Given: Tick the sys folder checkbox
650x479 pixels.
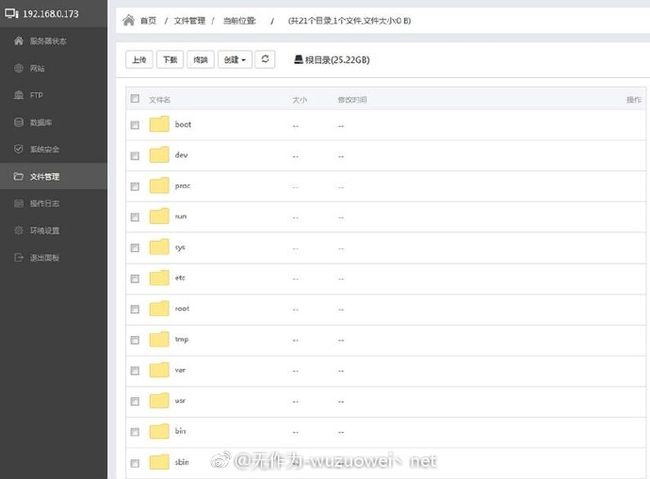Looking at the screenshot, I should (x=135, y=248).
